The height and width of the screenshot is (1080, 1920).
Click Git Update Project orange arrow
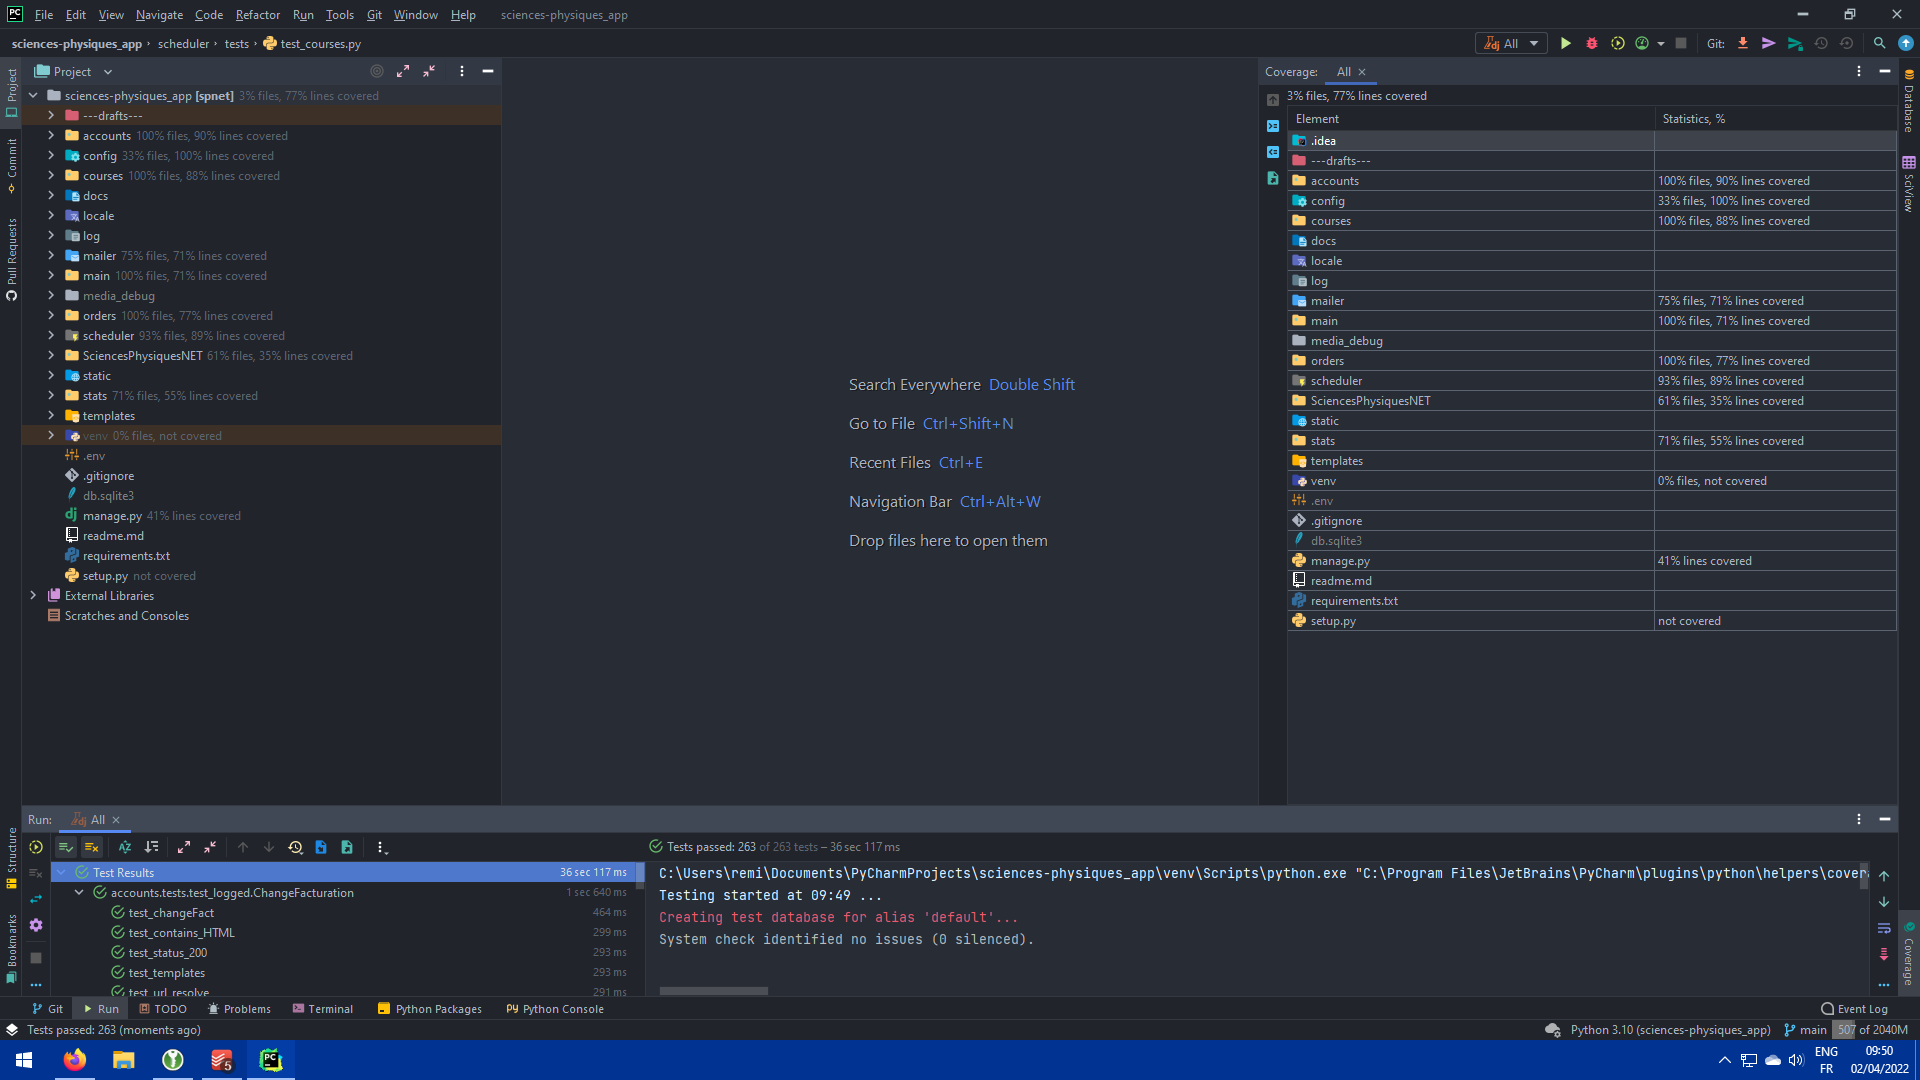click(x=1743, y=43)
